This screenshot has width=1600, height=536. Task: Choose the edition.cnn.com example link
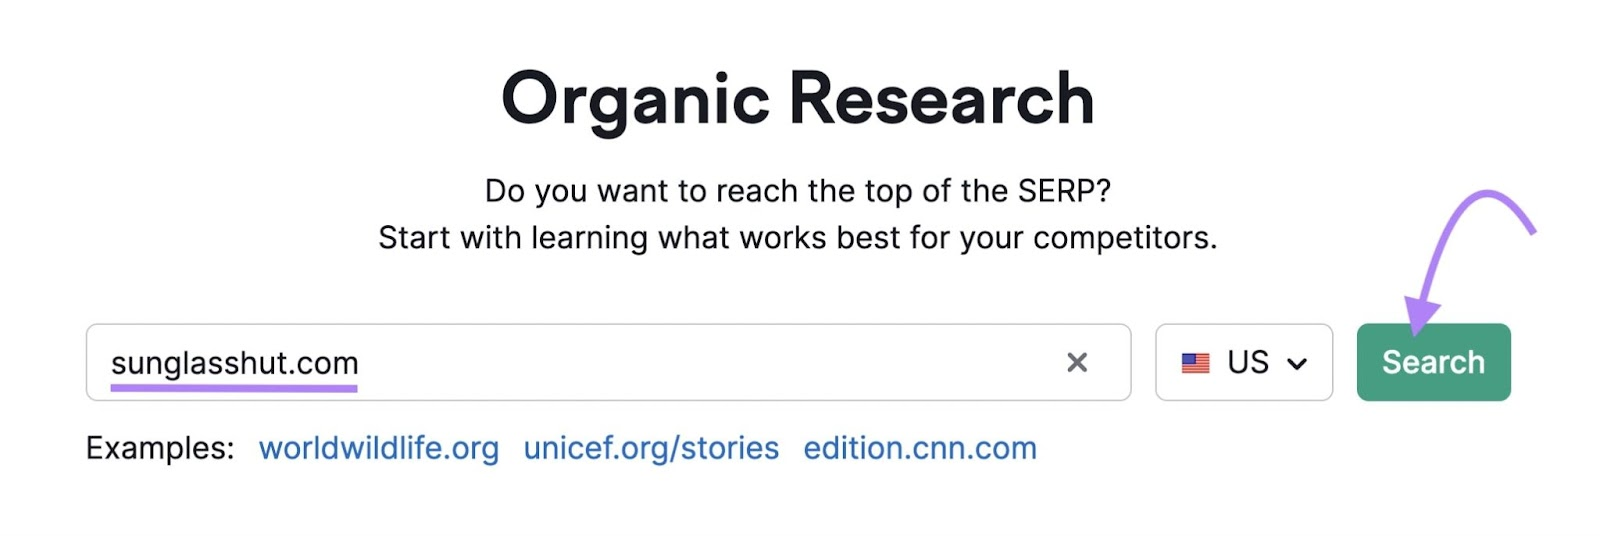coord(920,448)
